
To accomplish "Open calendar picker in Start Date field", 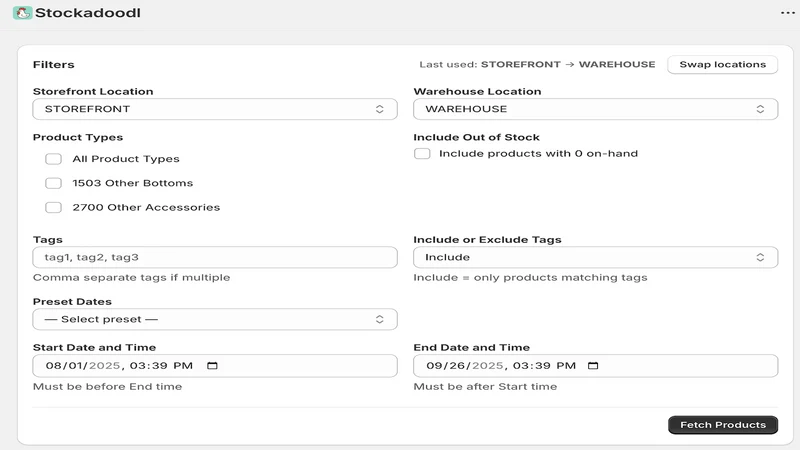I will [212, 366].
